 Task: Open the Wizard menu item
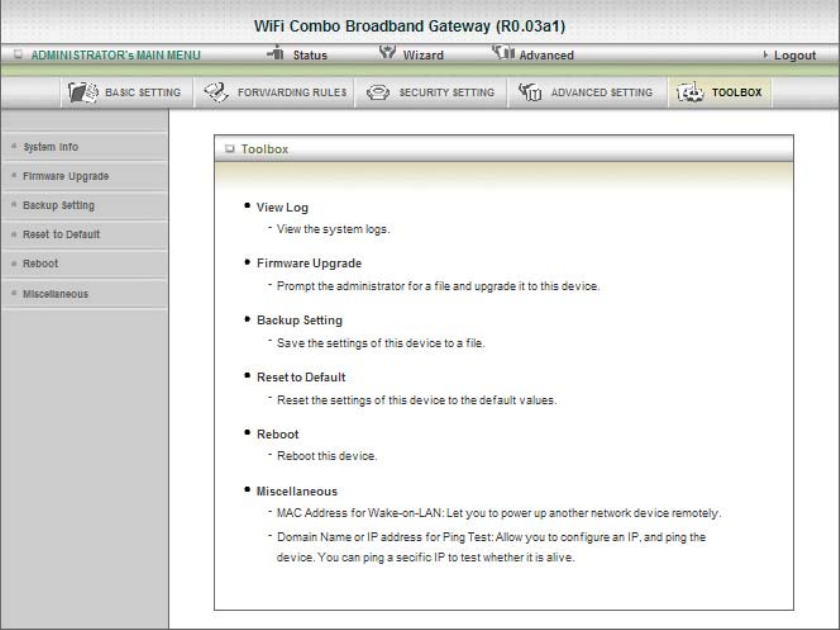423,55
